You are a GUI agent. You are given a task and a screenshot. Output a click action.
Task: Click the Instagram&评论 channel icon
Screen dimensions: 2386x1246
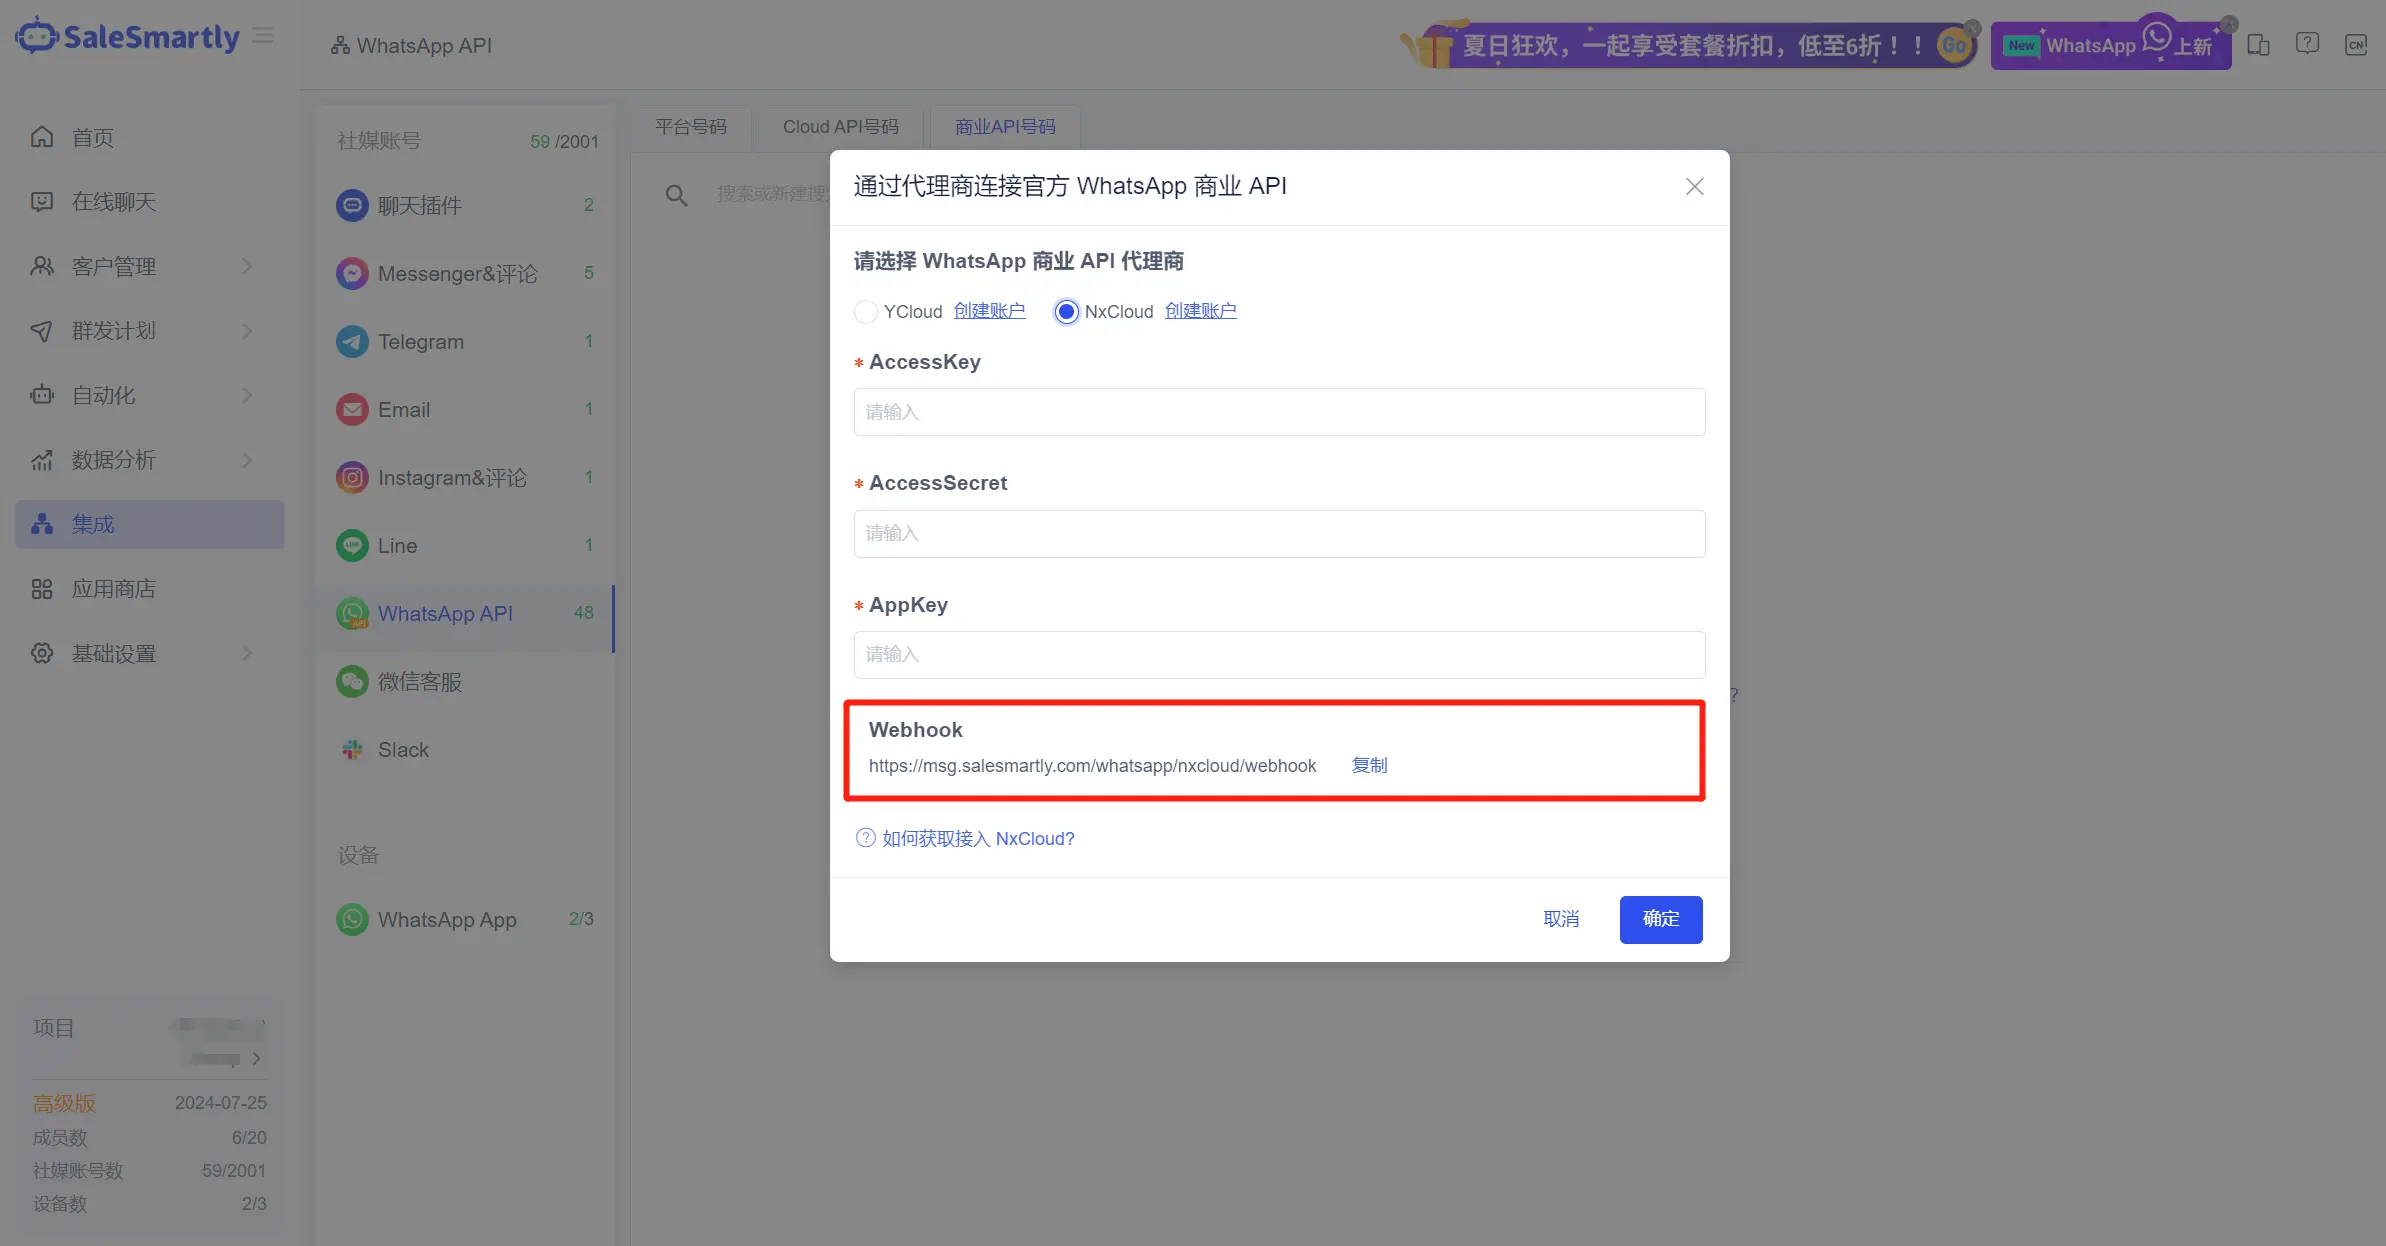coord(352,477)
